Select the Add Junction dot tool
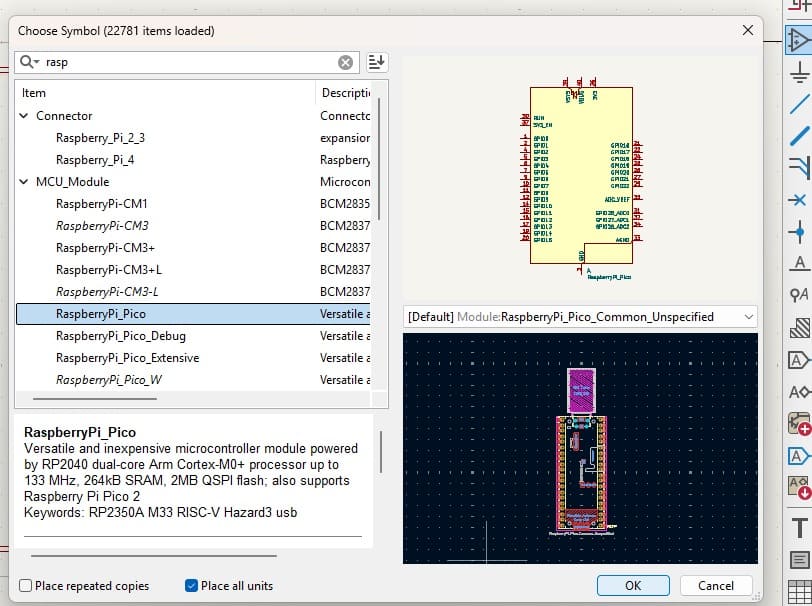 pos(799,231)
